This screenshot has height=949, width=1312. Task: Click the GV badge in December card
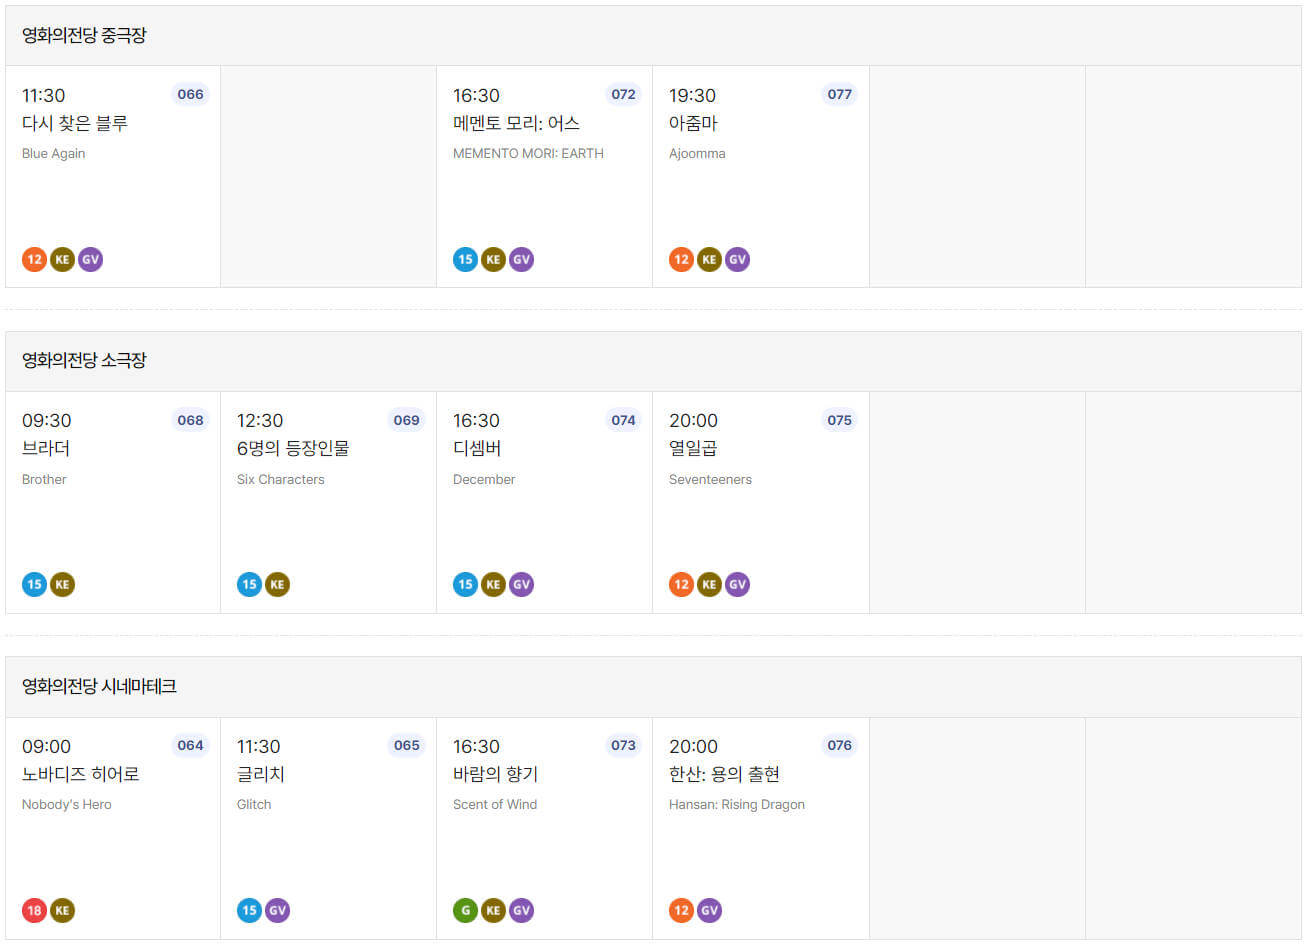coord(521,584)
